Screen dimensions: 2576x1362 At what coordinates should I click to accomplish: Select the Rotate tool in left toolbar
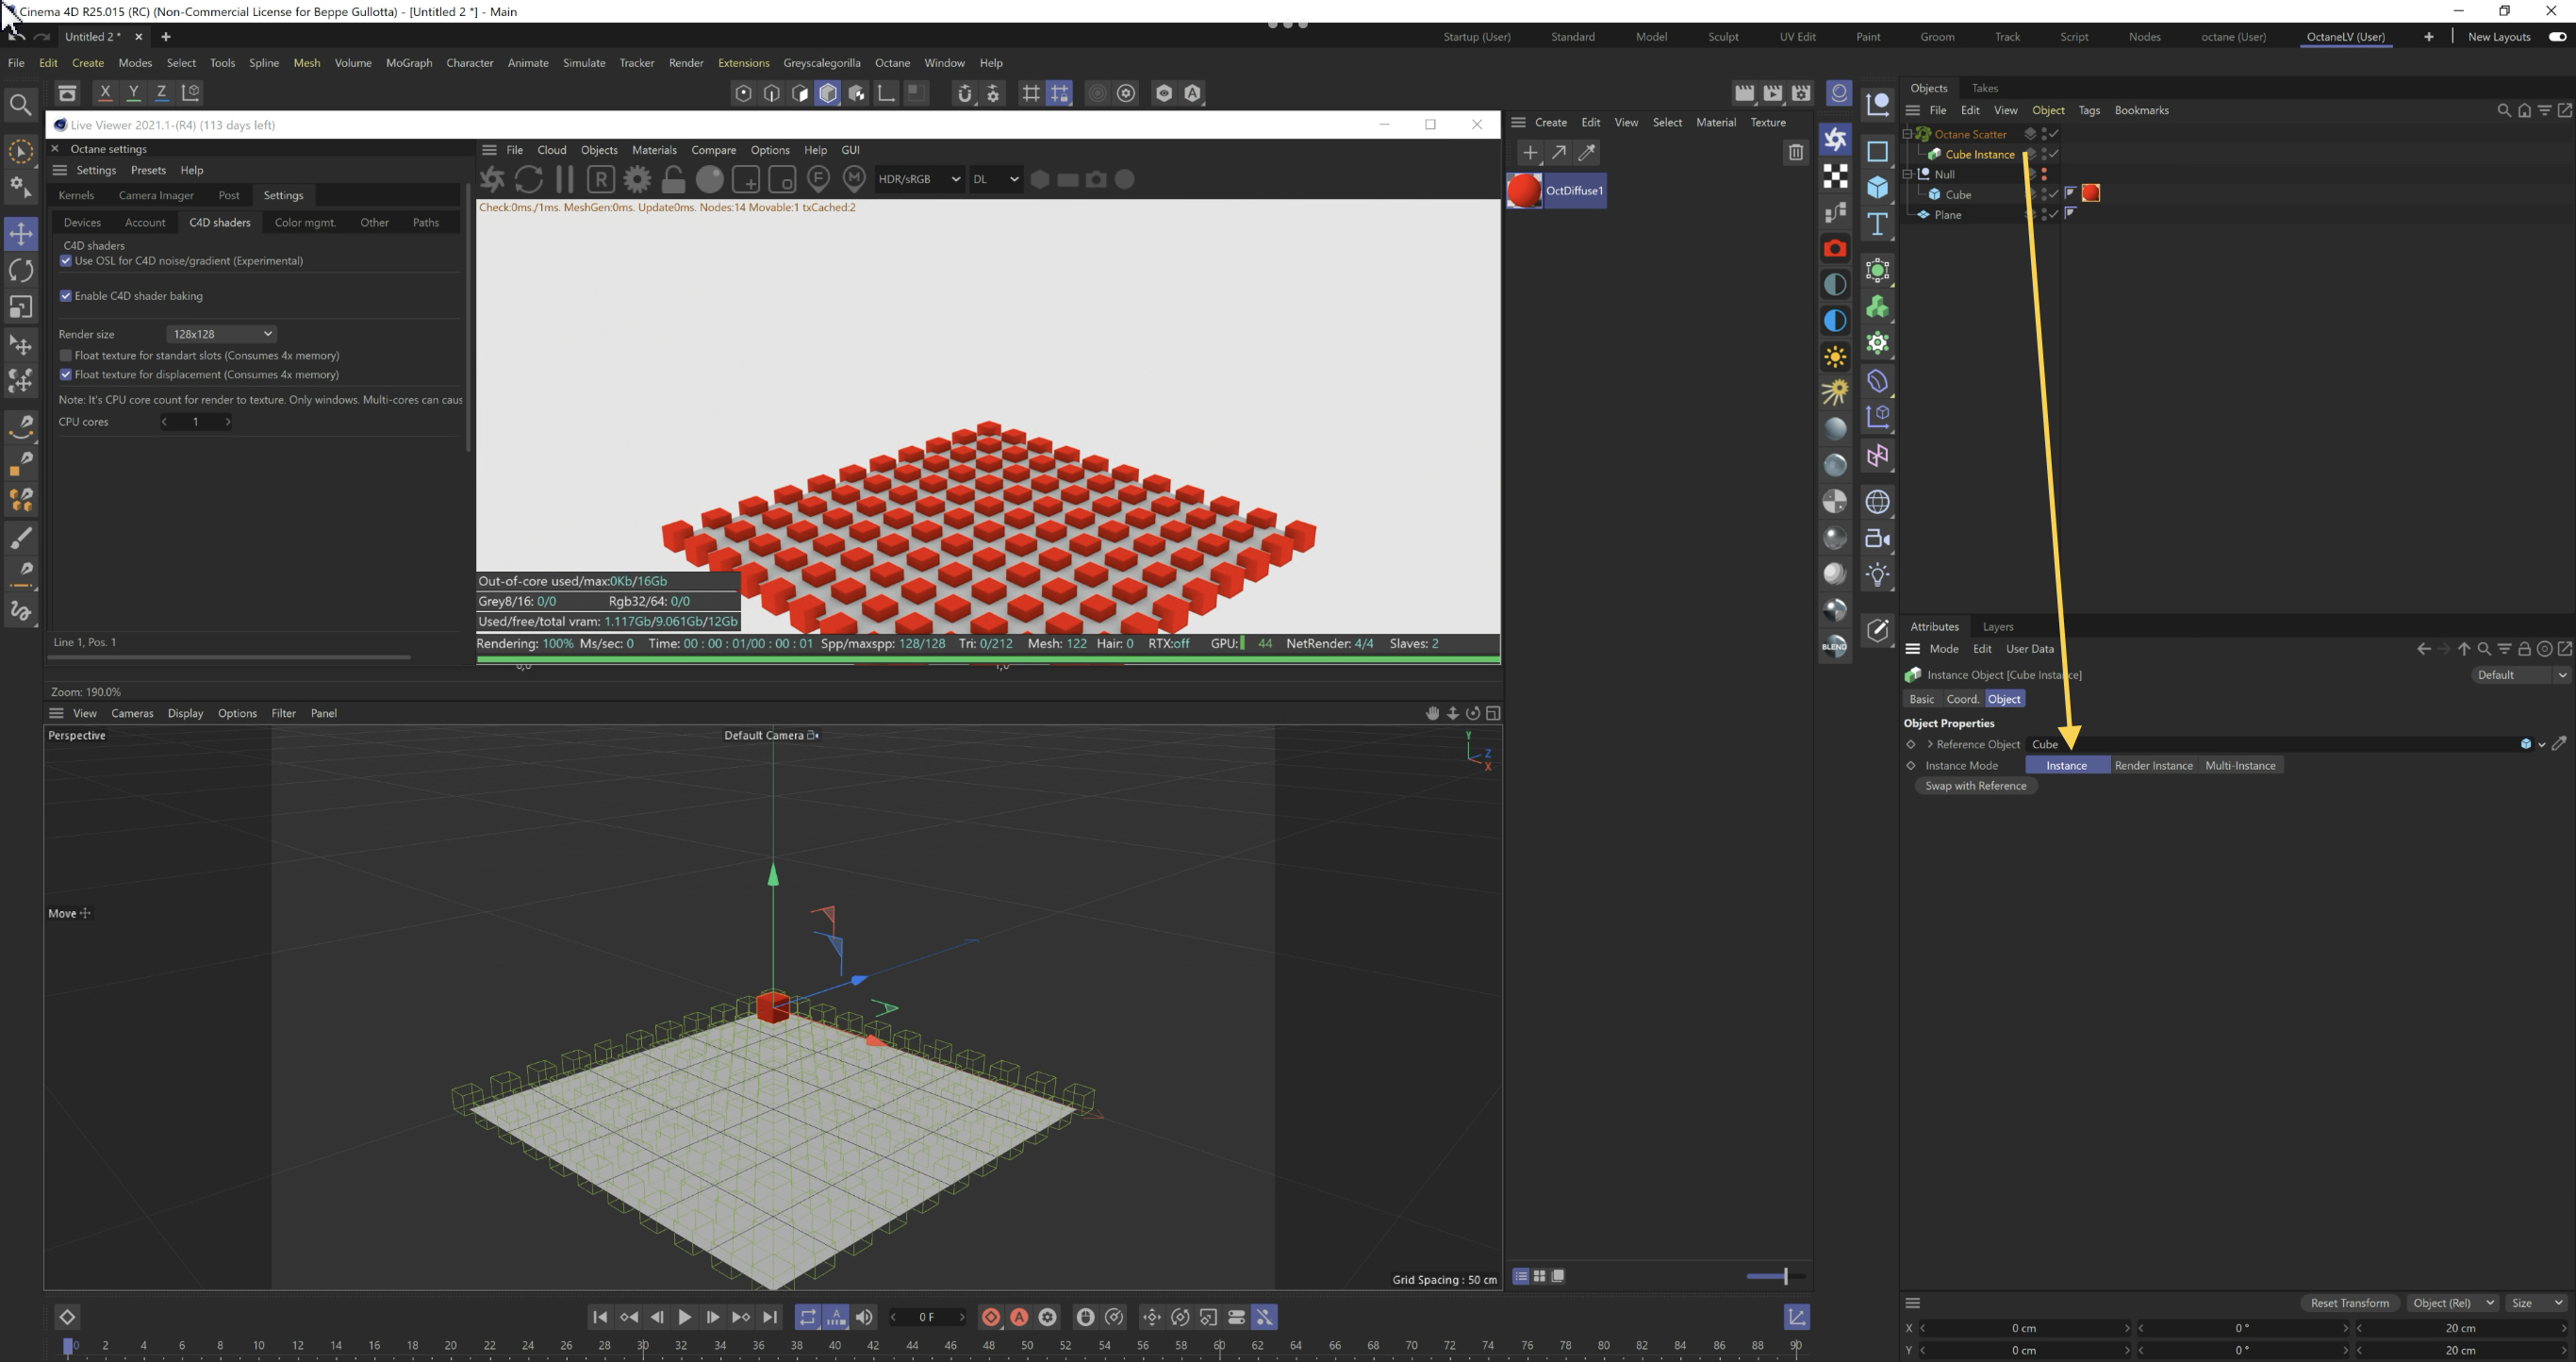click(21, 271)
